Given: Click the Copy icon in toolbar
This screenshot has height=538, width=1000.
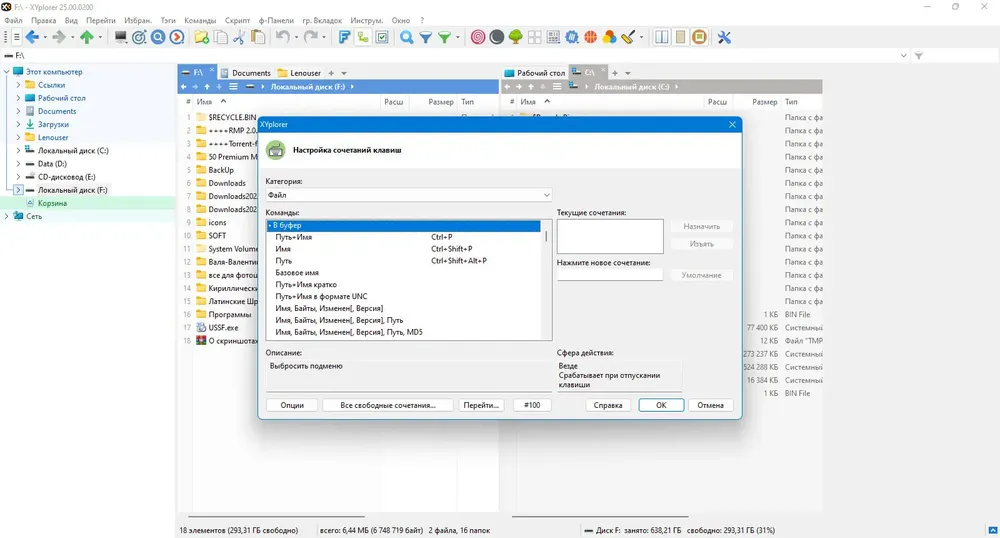Looking at the screenshot, I should tap(221, 38).
